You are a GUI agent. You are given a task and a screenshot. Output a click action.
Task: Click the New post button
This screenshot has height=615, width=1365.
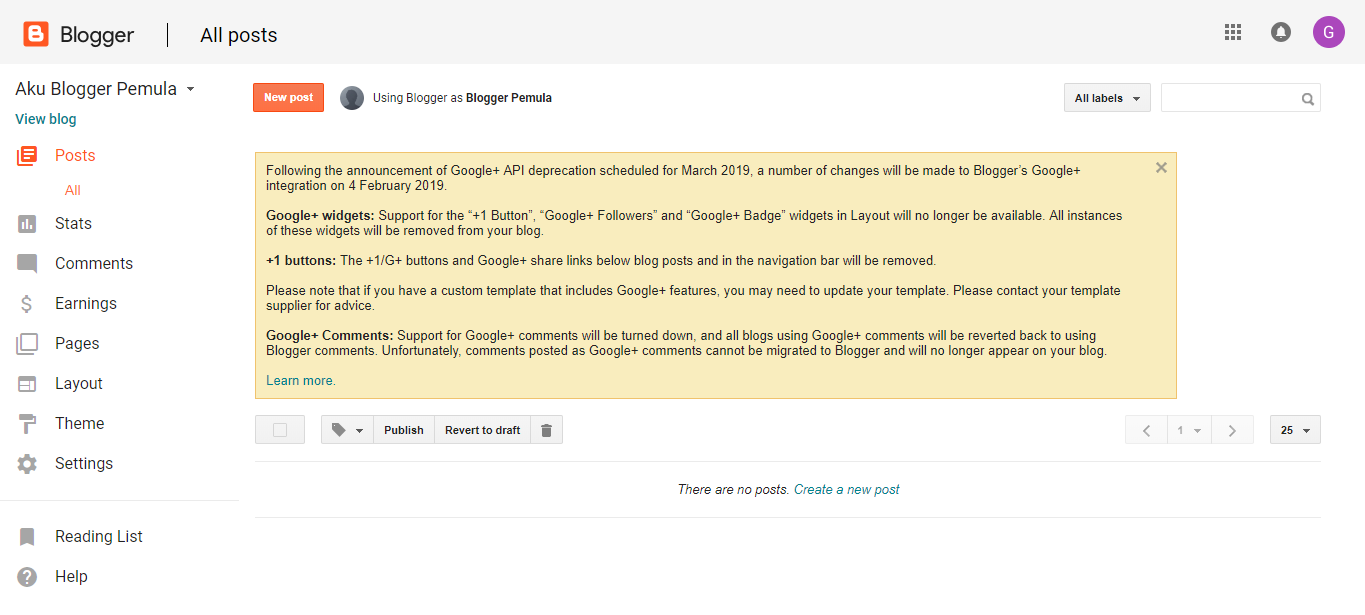coord(288,98)
